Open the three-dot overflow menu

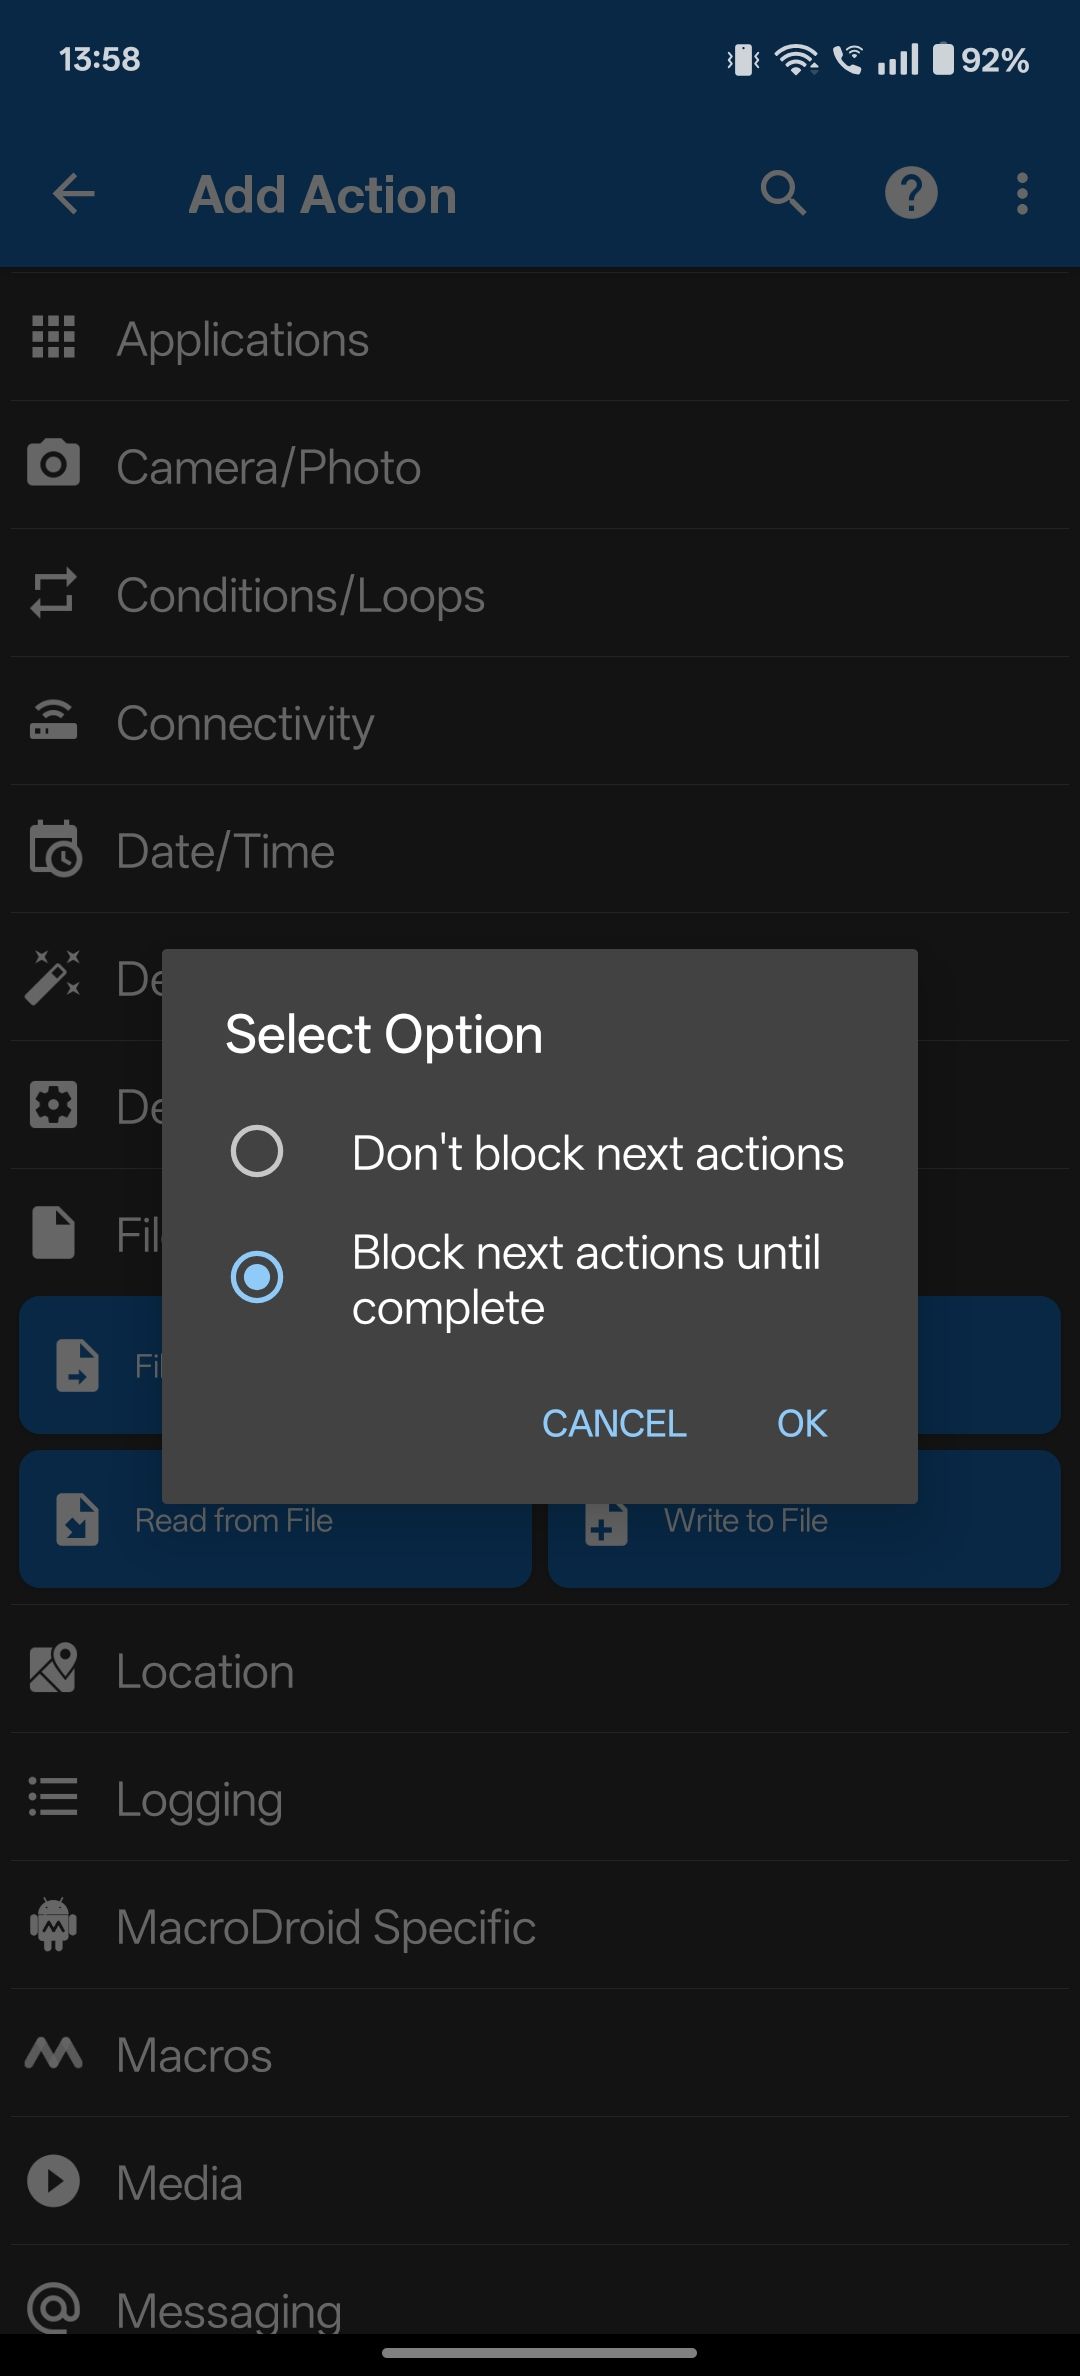[1022, 193]
